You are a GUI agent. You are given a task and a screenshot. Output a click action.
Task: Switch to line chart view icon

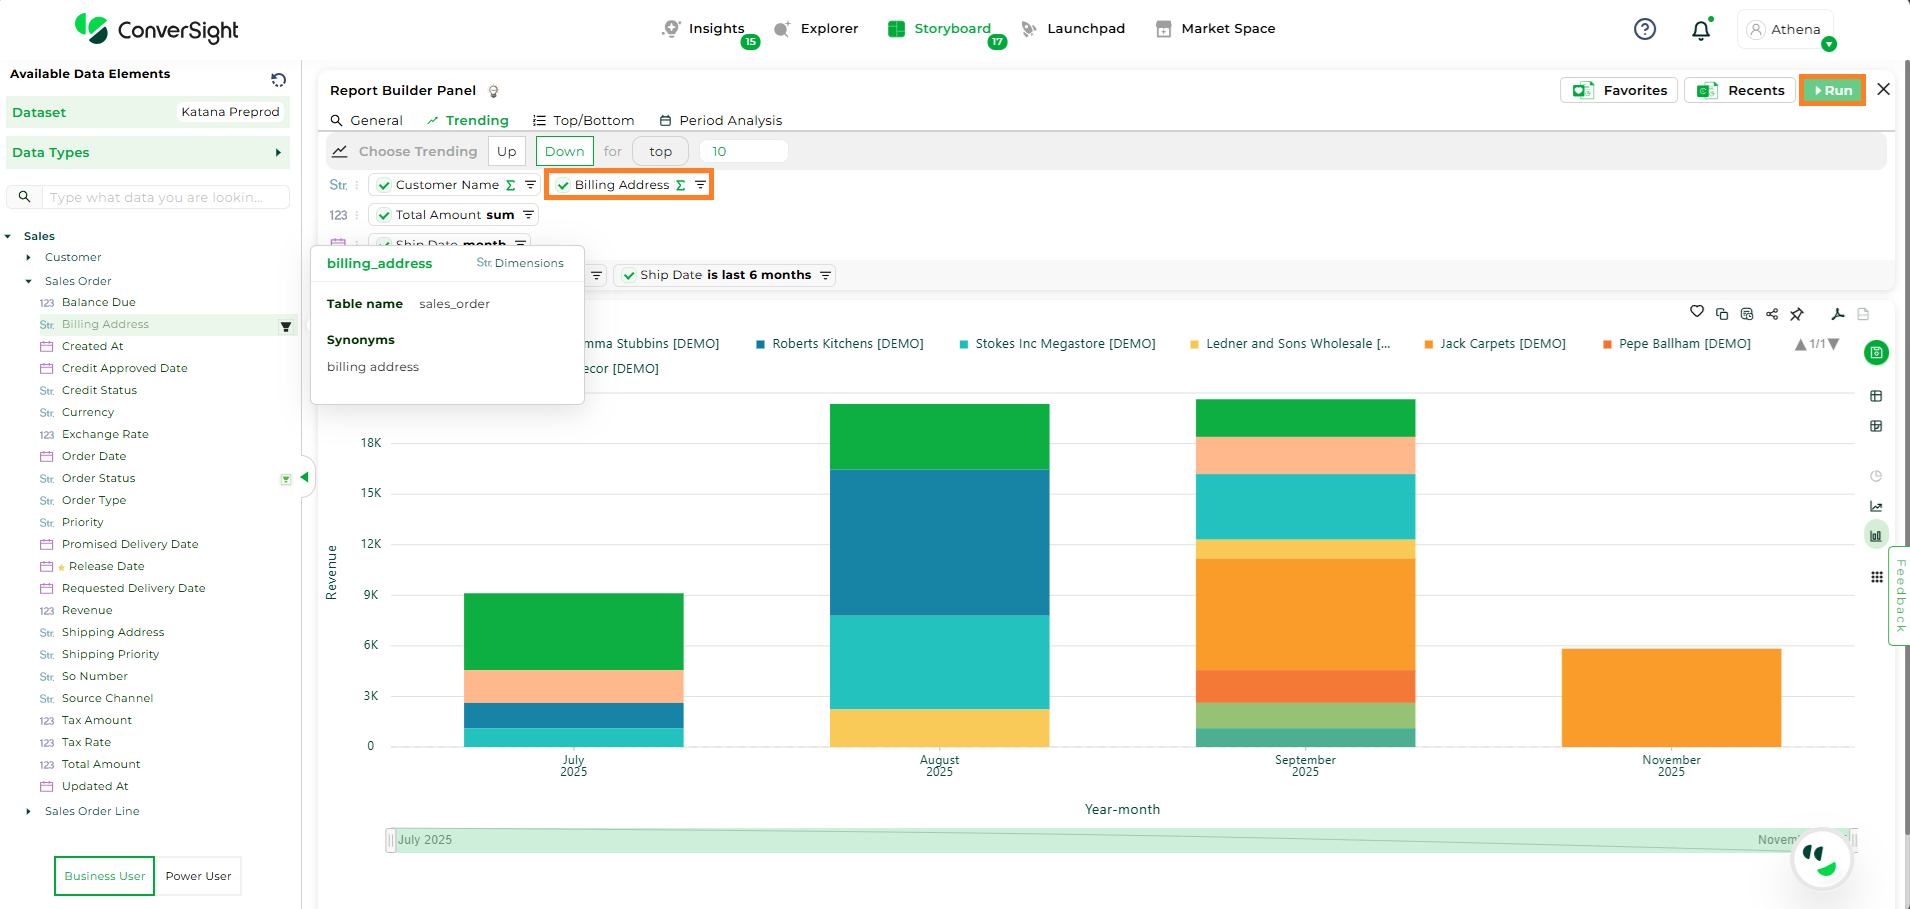pos(1876,506)
